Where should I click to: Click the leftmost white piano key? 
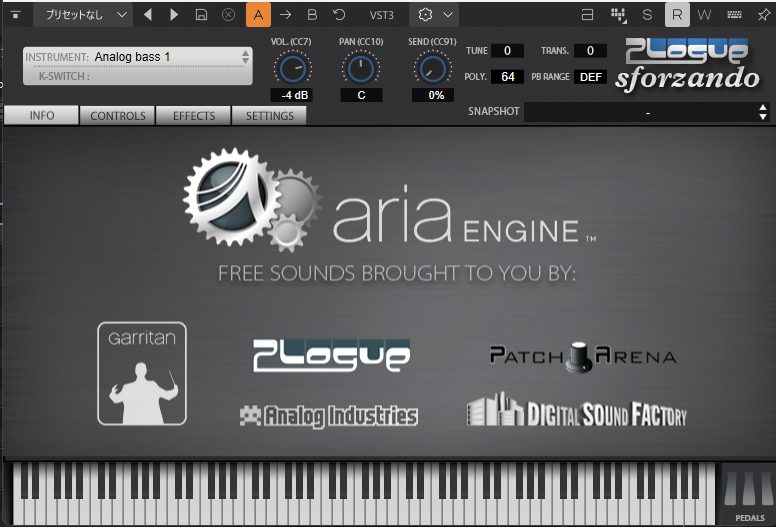[x=17, y=510]
